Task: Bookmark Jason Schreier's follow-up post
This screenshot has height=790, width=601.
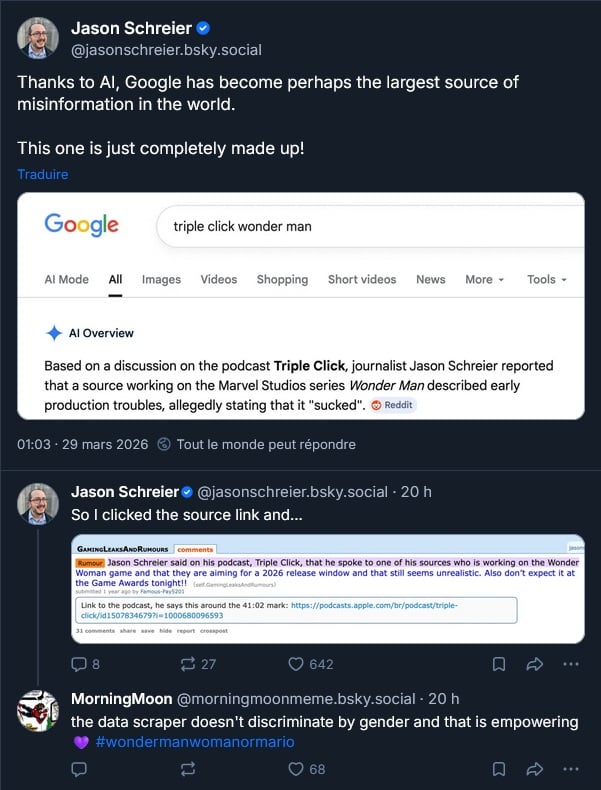Action: click(498, 663)
